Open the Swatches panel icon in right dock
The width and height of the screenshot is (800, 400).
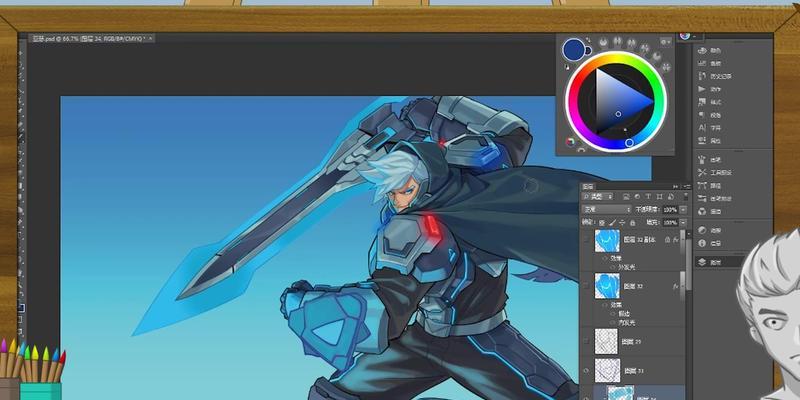point(702,63)
